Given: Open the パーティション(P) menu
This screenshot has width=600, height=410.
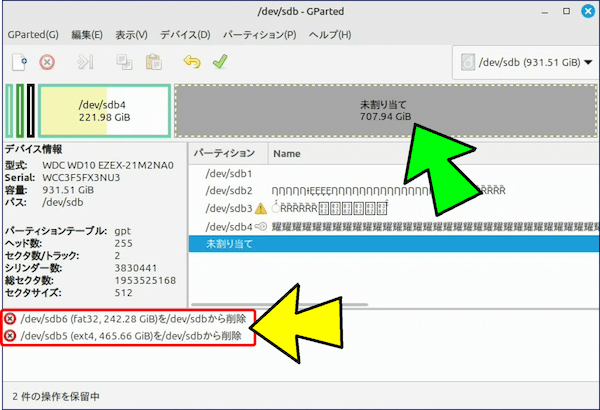Looking at the screenshot, I should [x=258, y=35].
